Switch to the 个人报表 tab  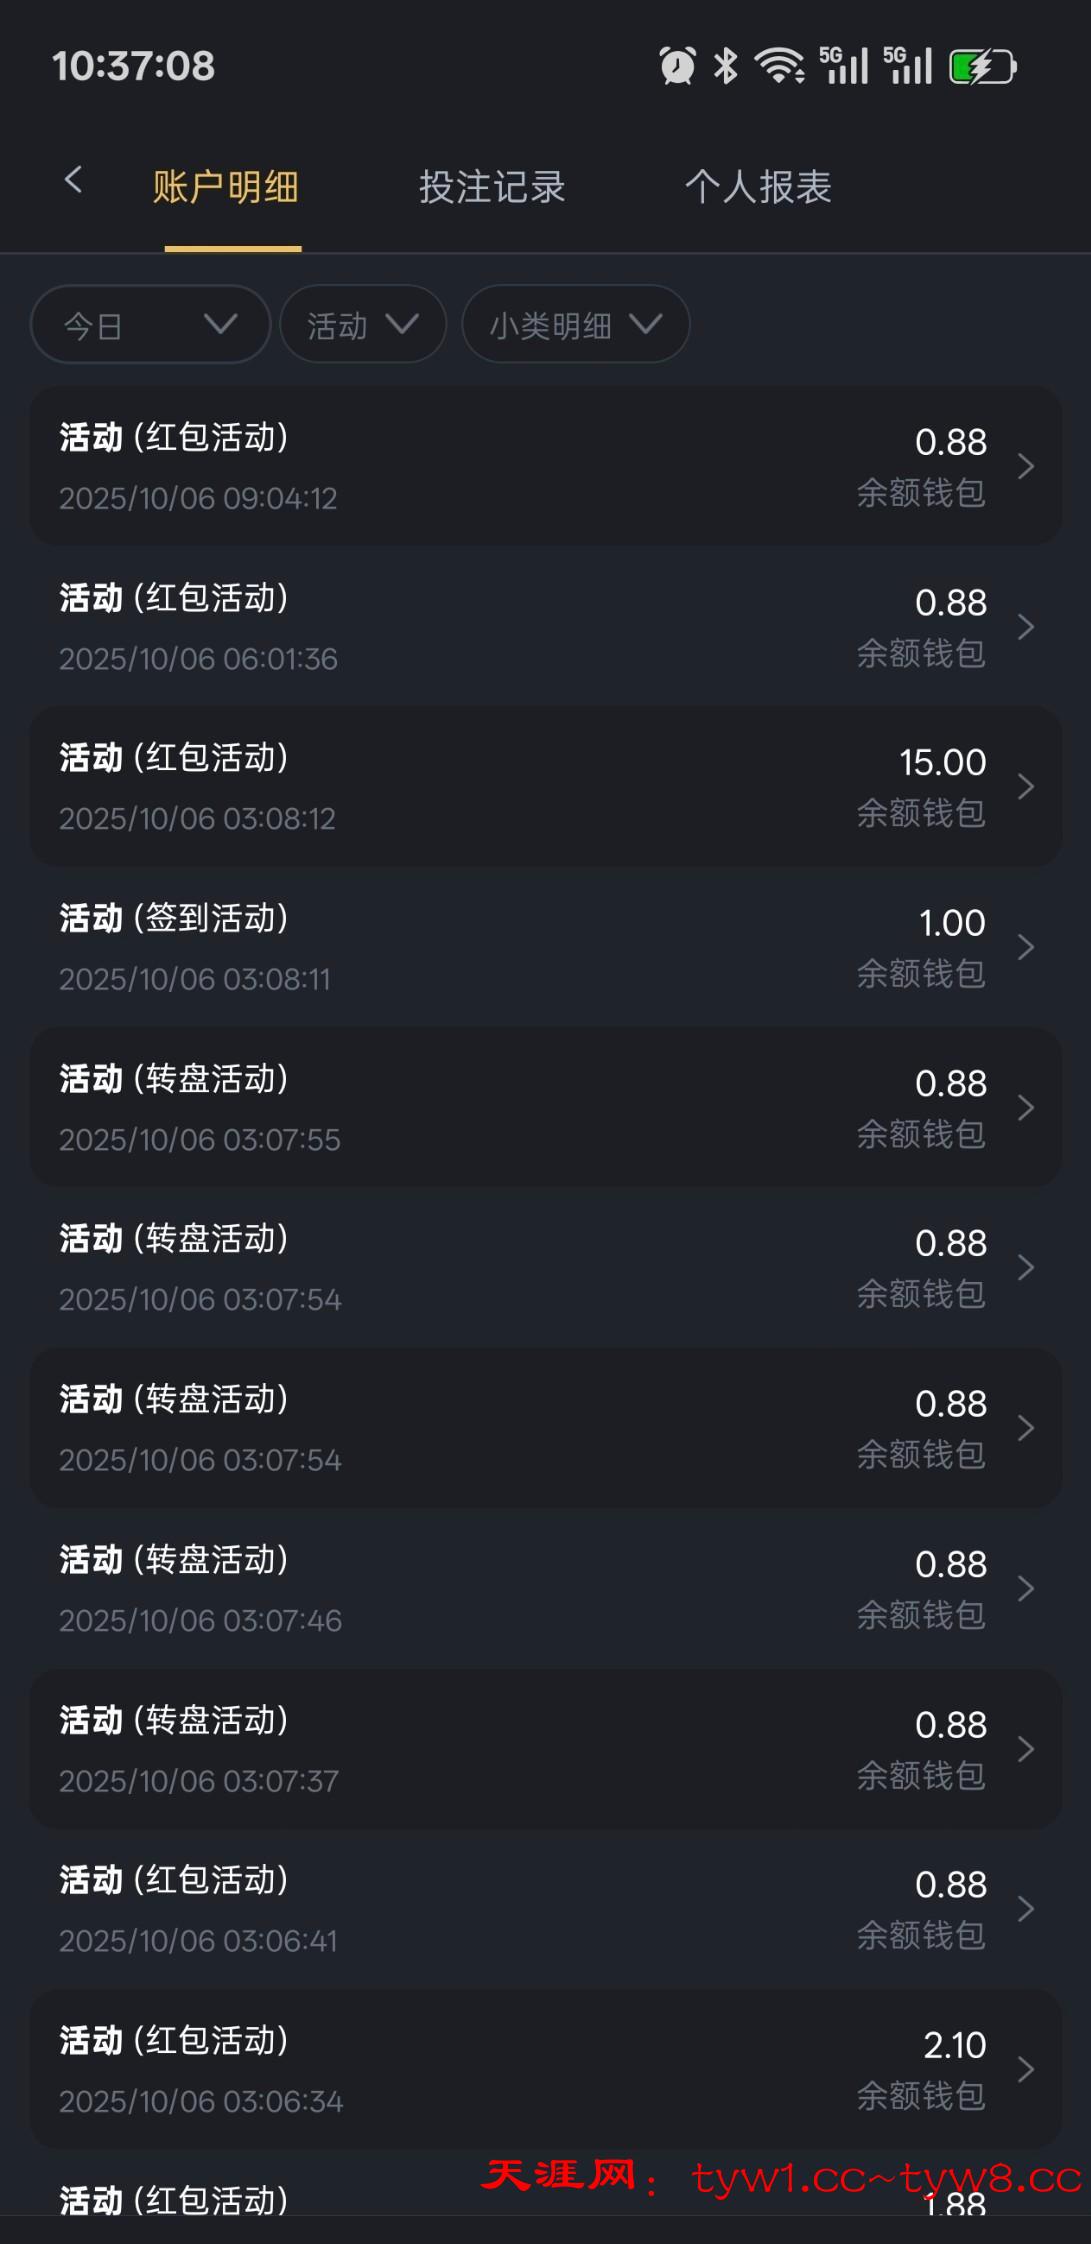pyautogui.click(x=758, y=187)
